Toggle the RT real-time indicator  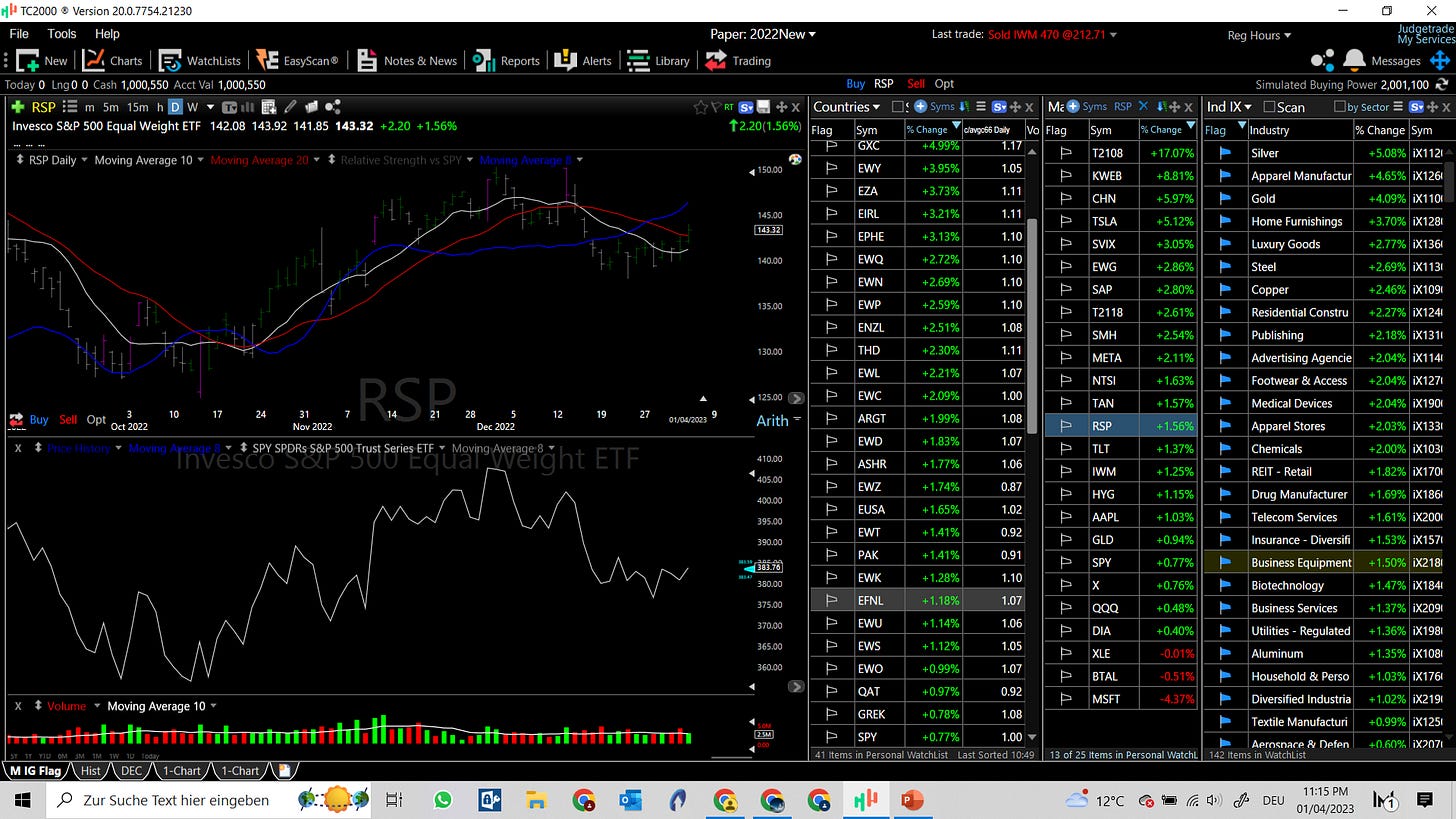(729, 107)
